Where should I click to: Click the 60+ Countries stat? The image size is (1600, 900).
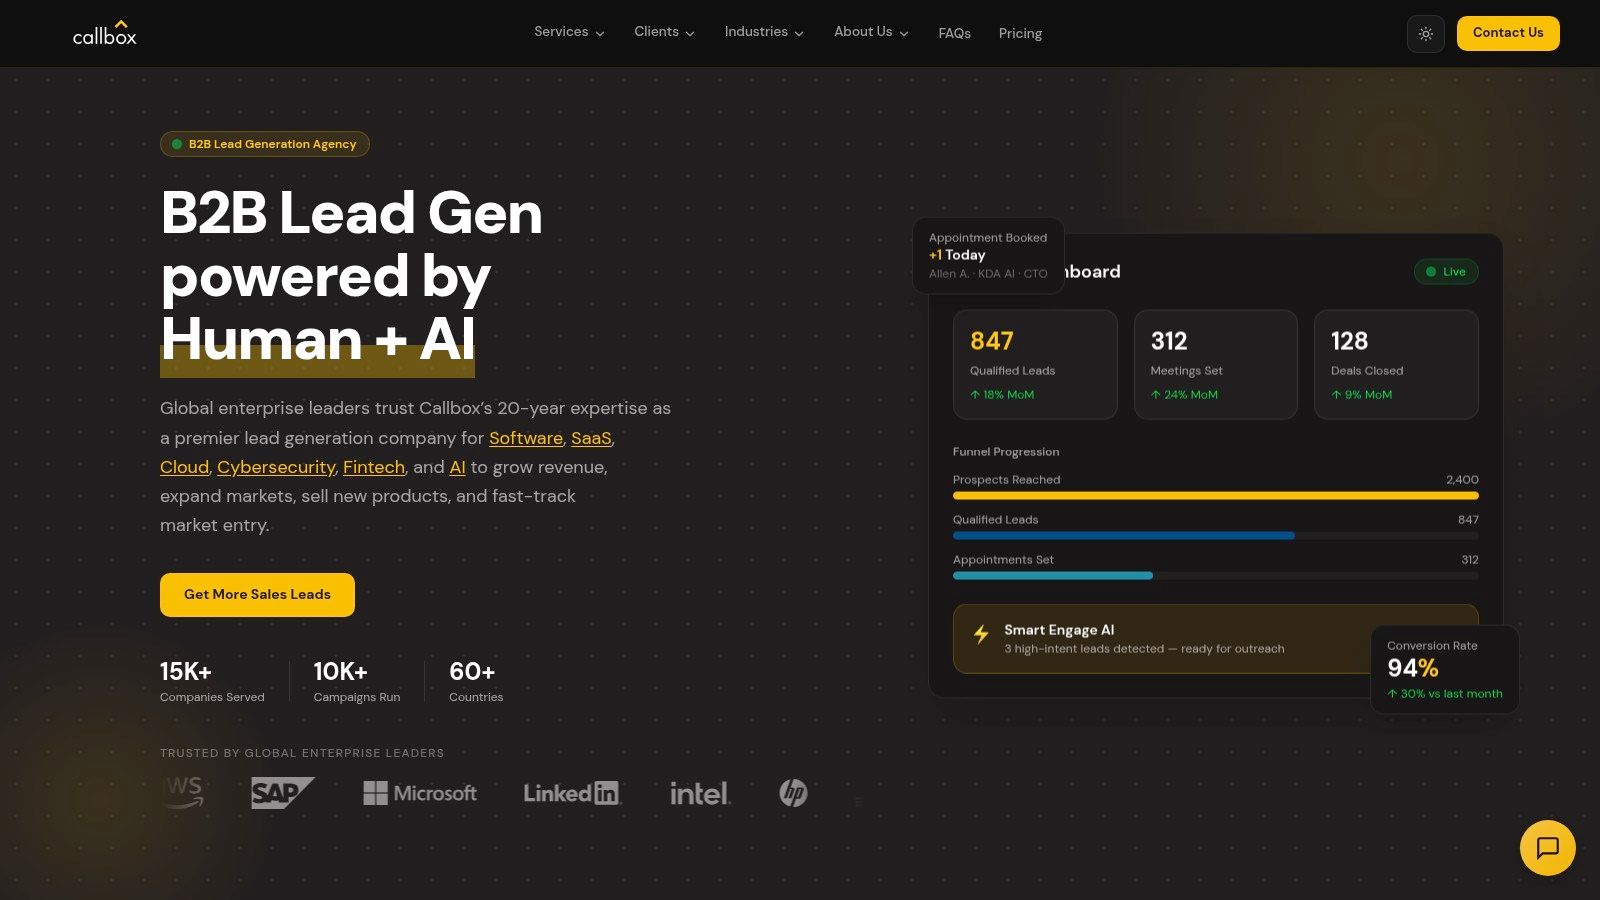(x=476, y=681)
